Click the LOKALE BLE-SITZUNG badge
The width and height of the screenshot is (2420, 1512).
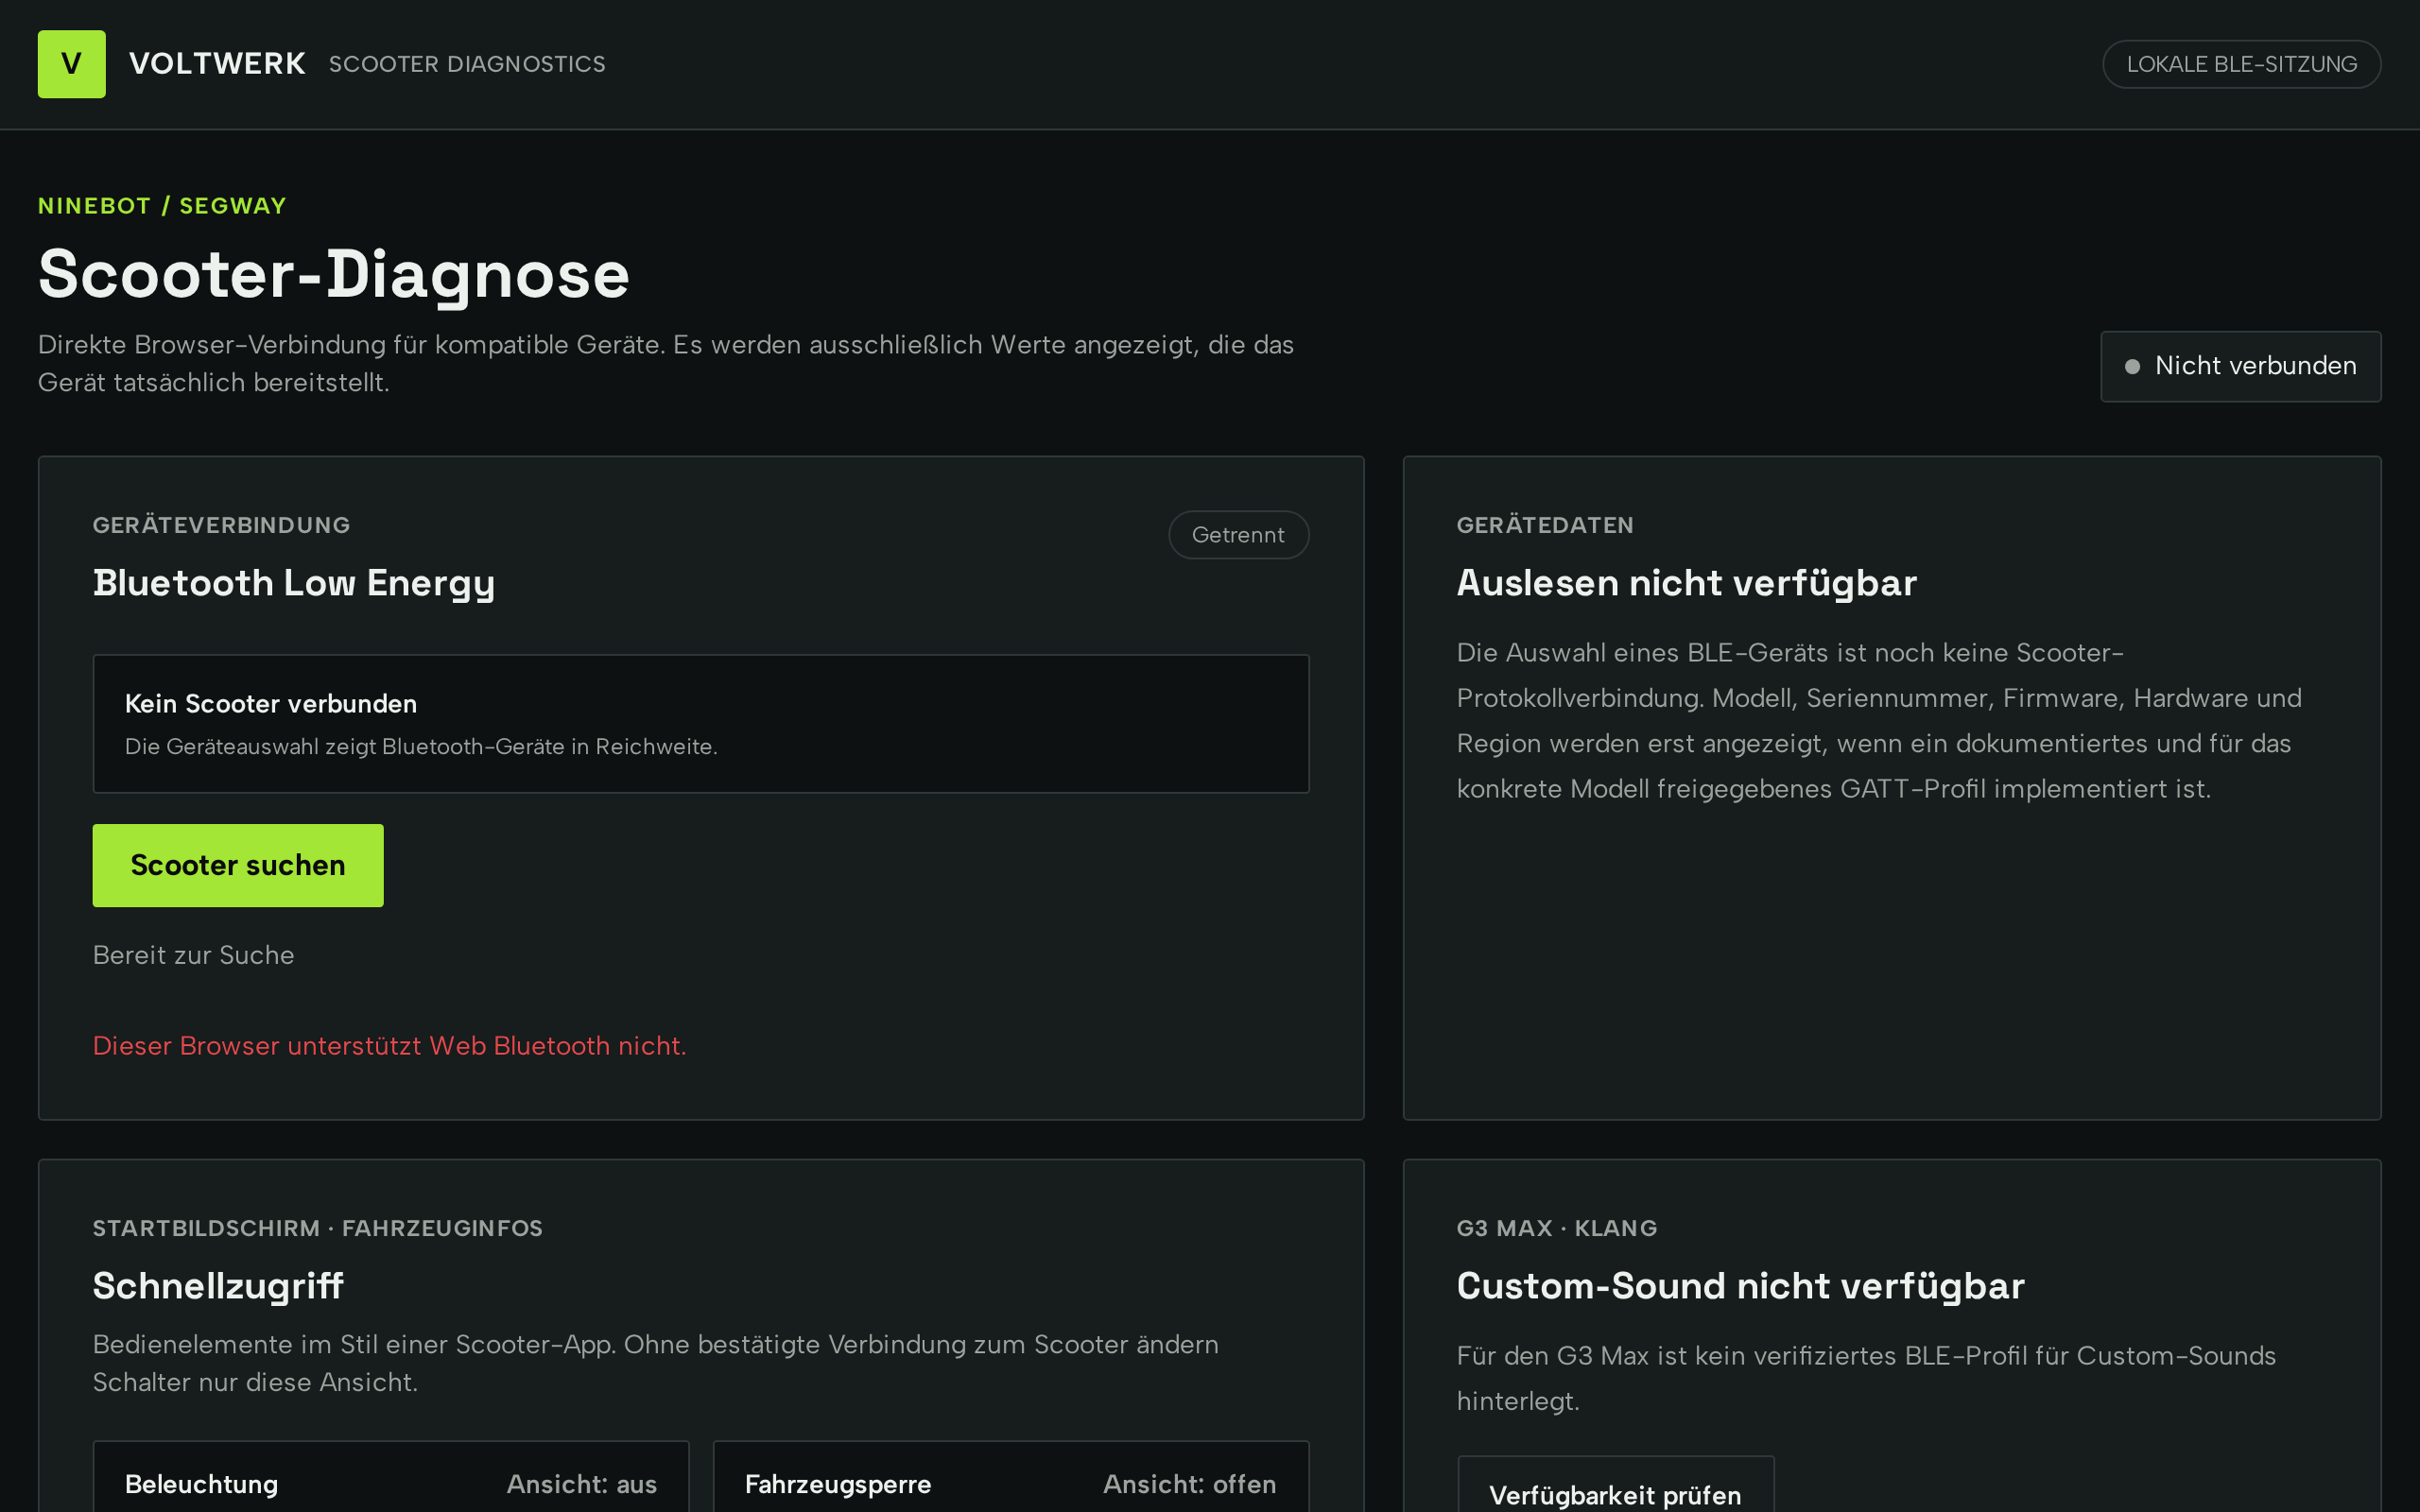pyautogui.click(x=2241, y=64)
